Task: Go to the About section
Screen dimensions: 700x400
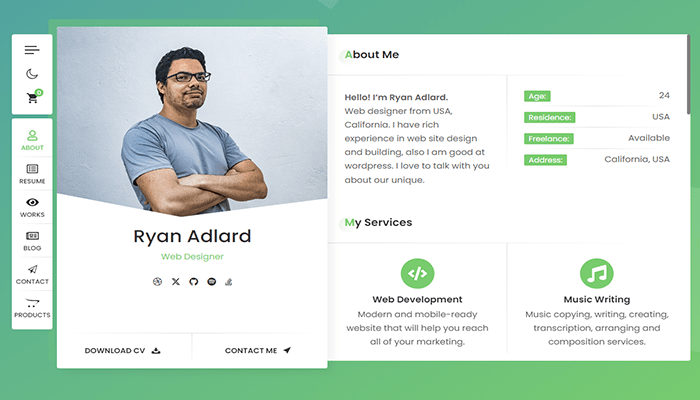Action: click(x=32, y=140)
